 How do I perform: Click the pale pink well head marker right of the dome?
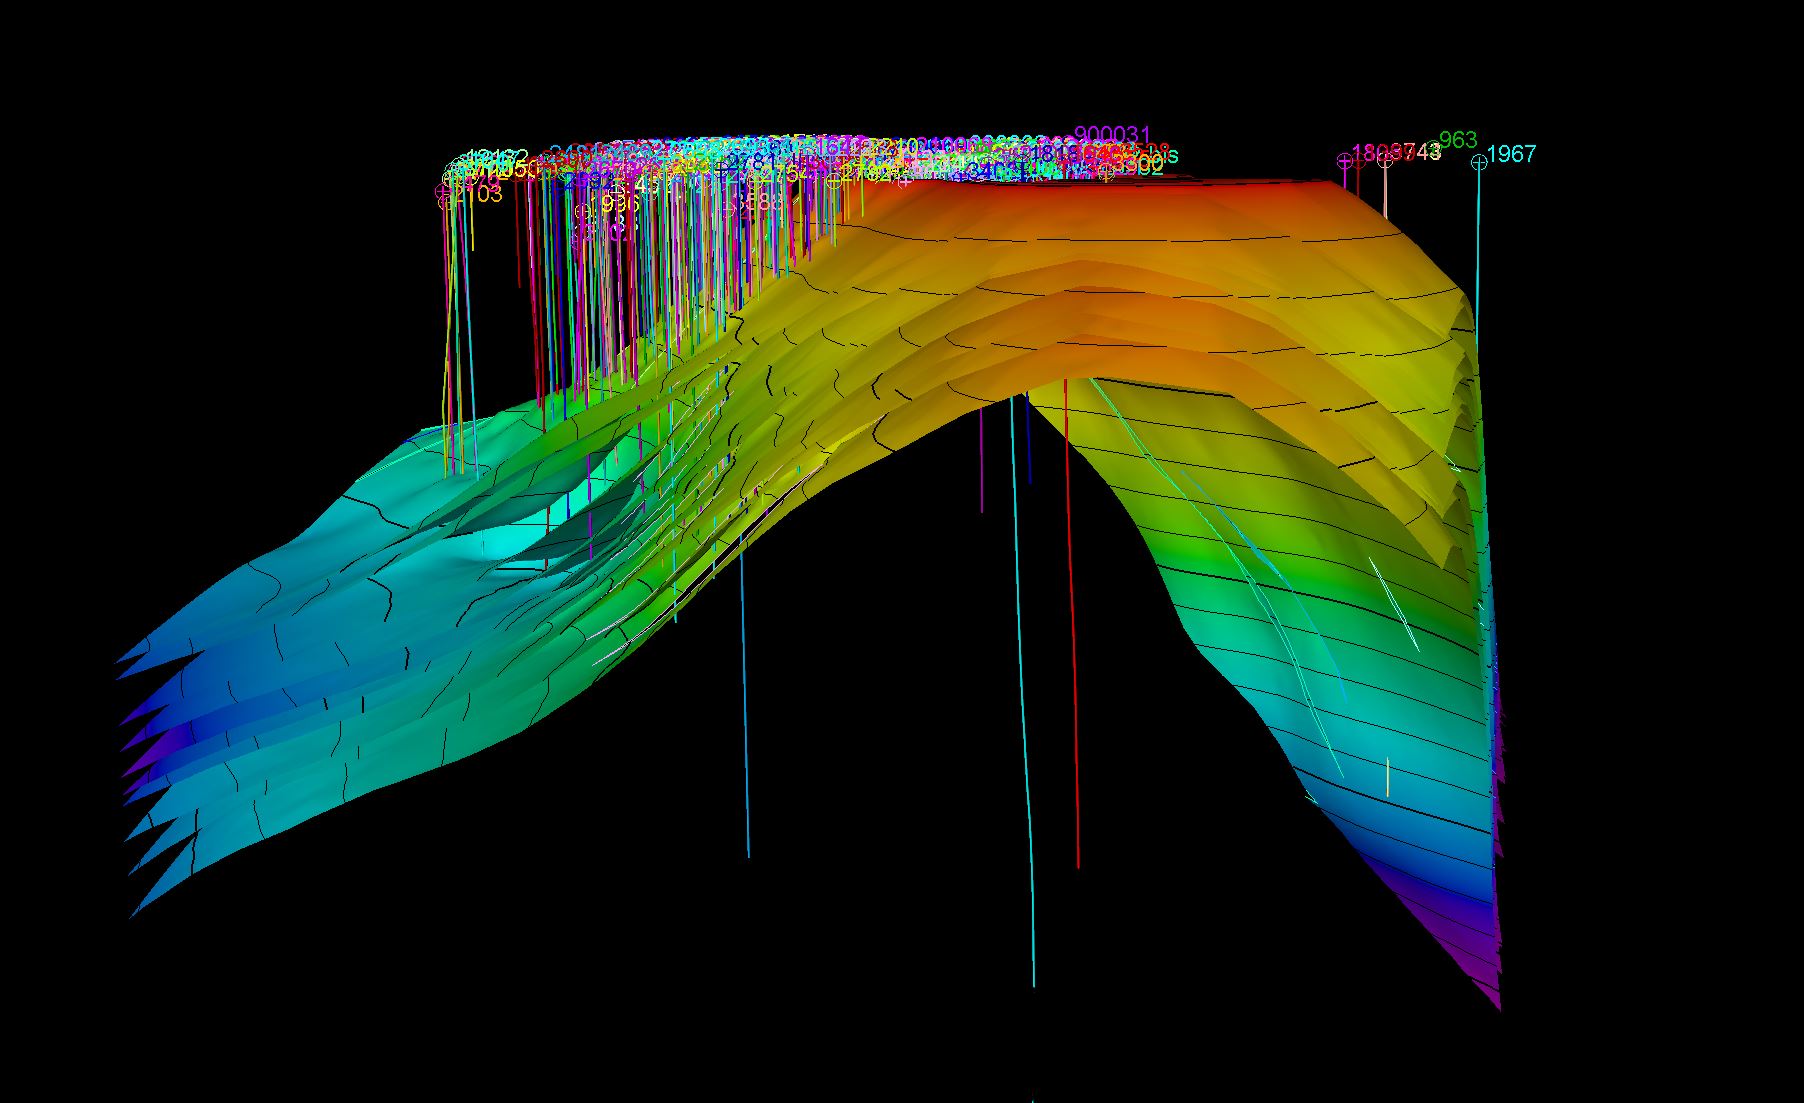tap(1385, 162)
